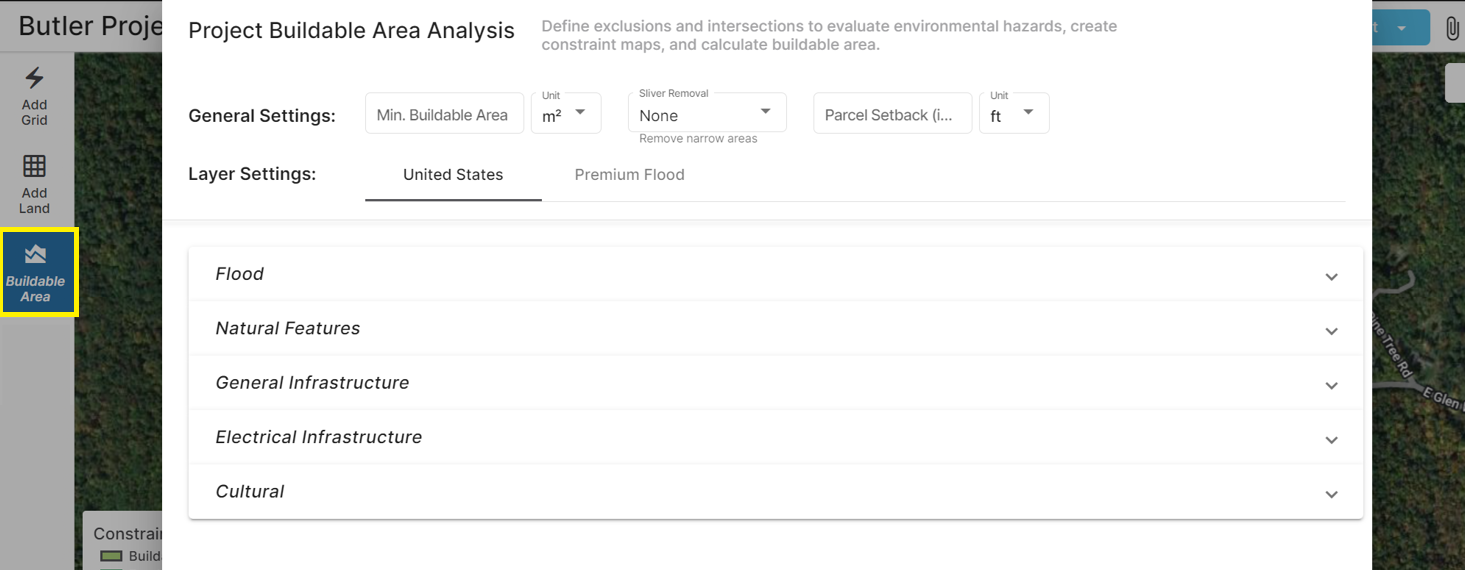Open the Parcel Setback unit dropdown
1465x570 pixels.
[1014, 113]
